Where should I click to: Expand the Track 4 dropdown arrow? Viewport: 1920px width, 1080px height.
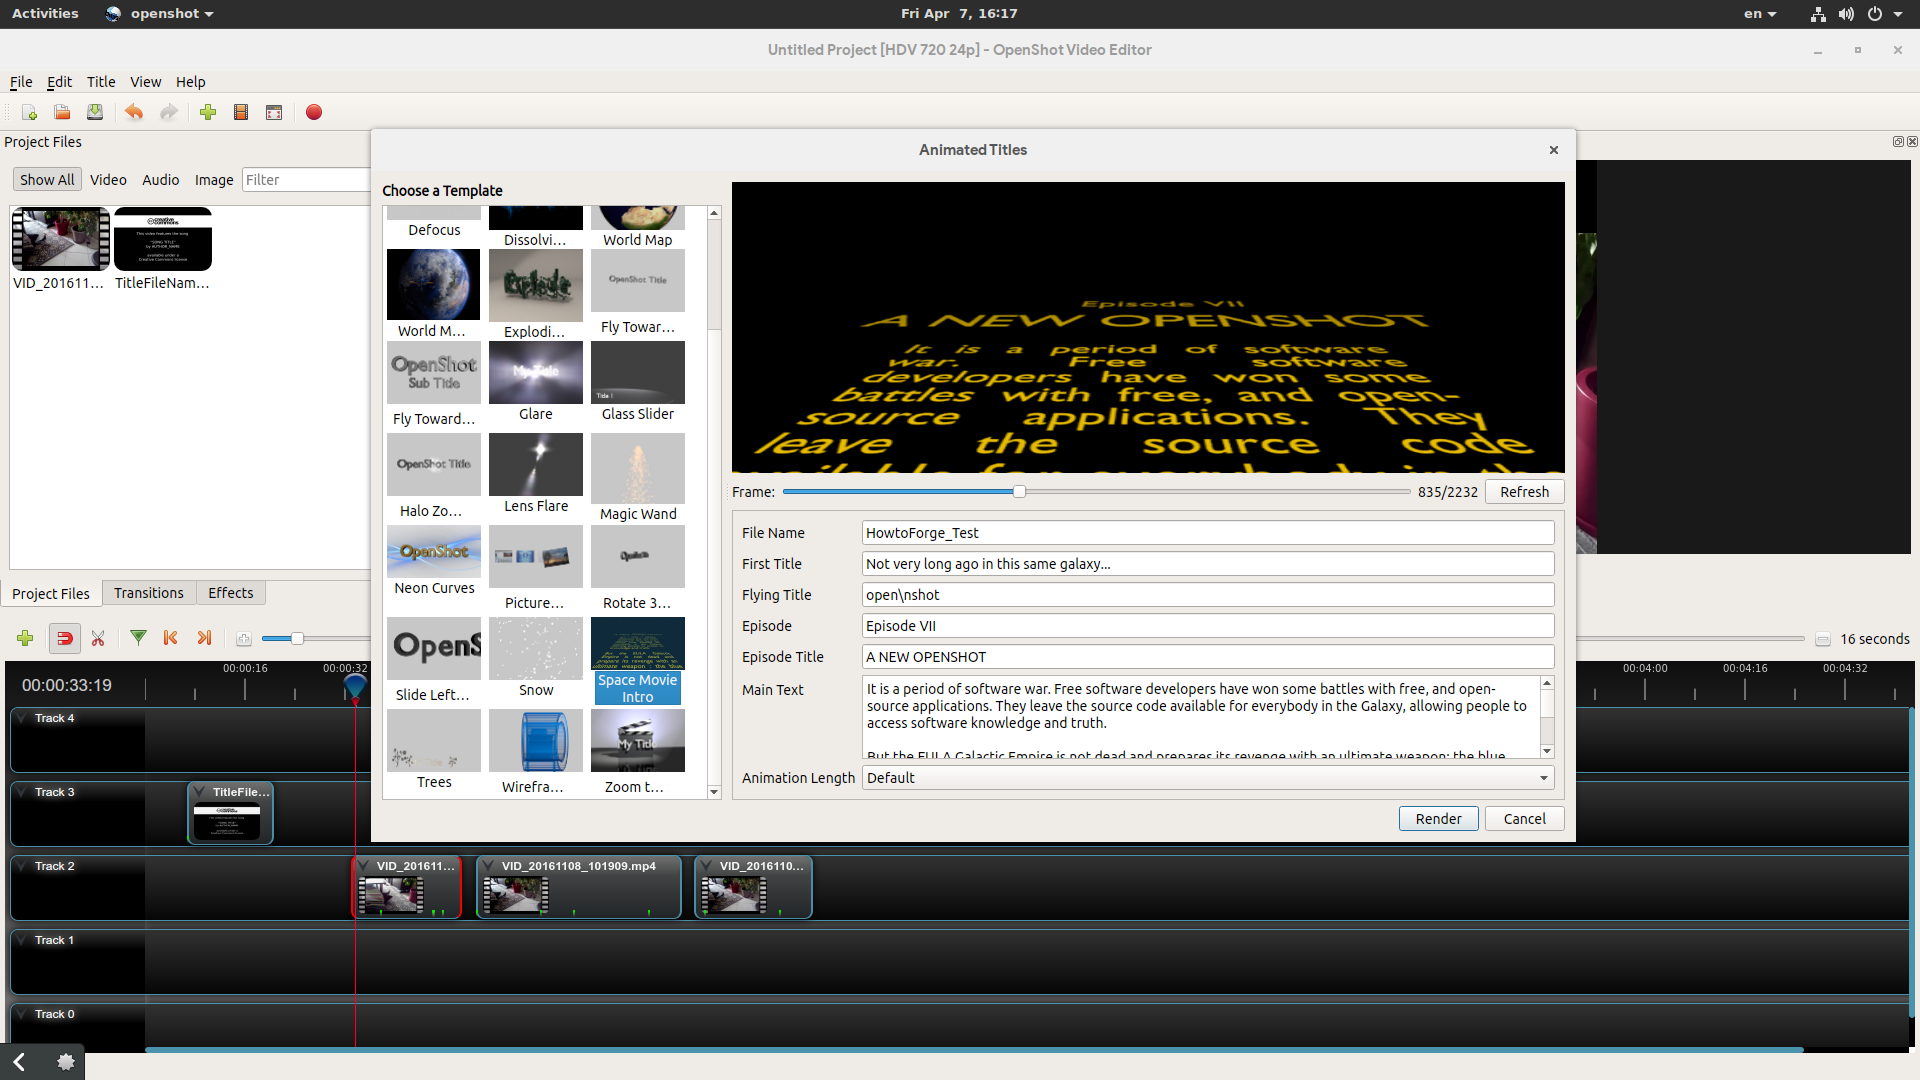click(23, 718)
